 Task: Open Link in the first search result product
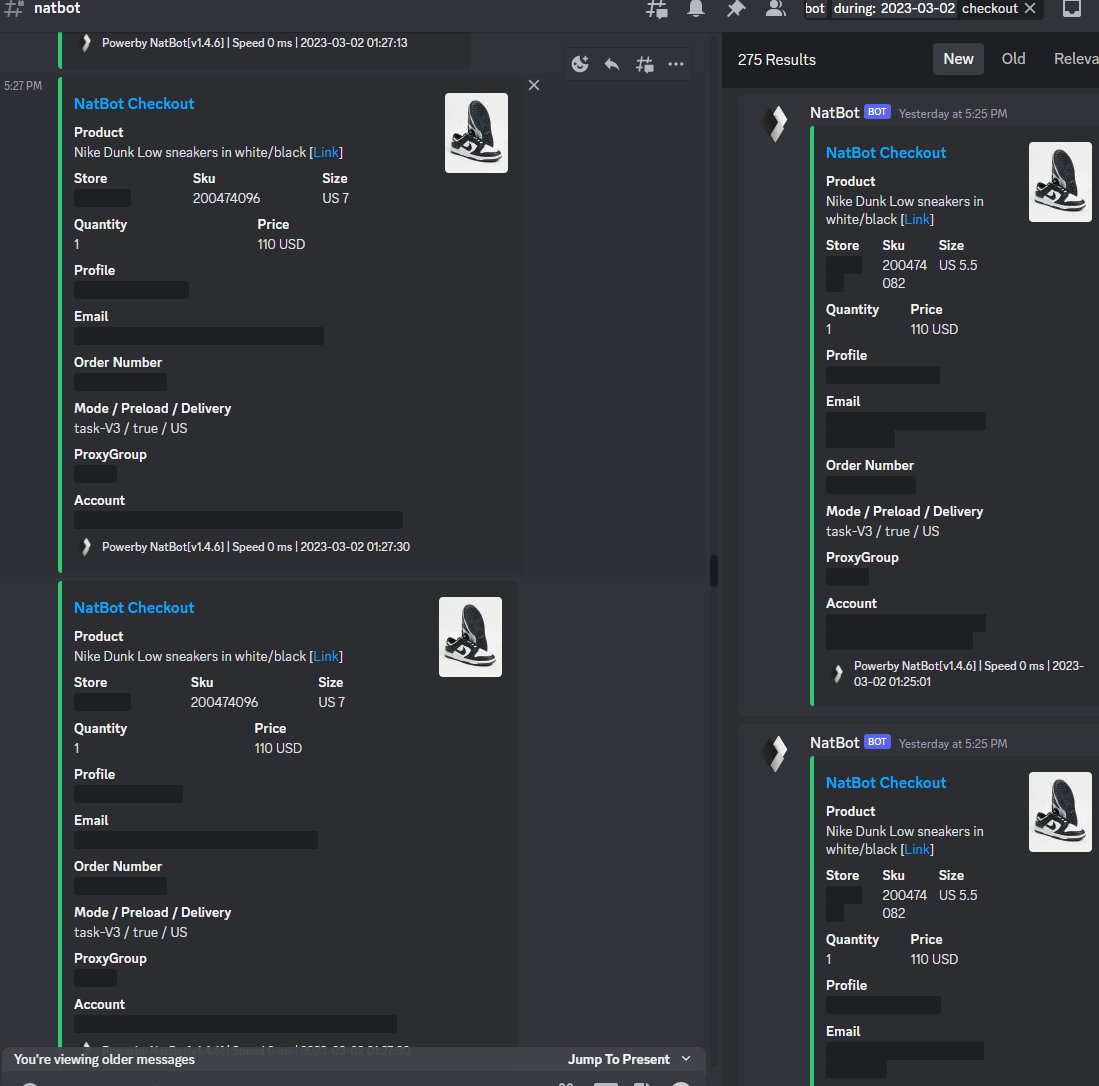click(917, 219)
